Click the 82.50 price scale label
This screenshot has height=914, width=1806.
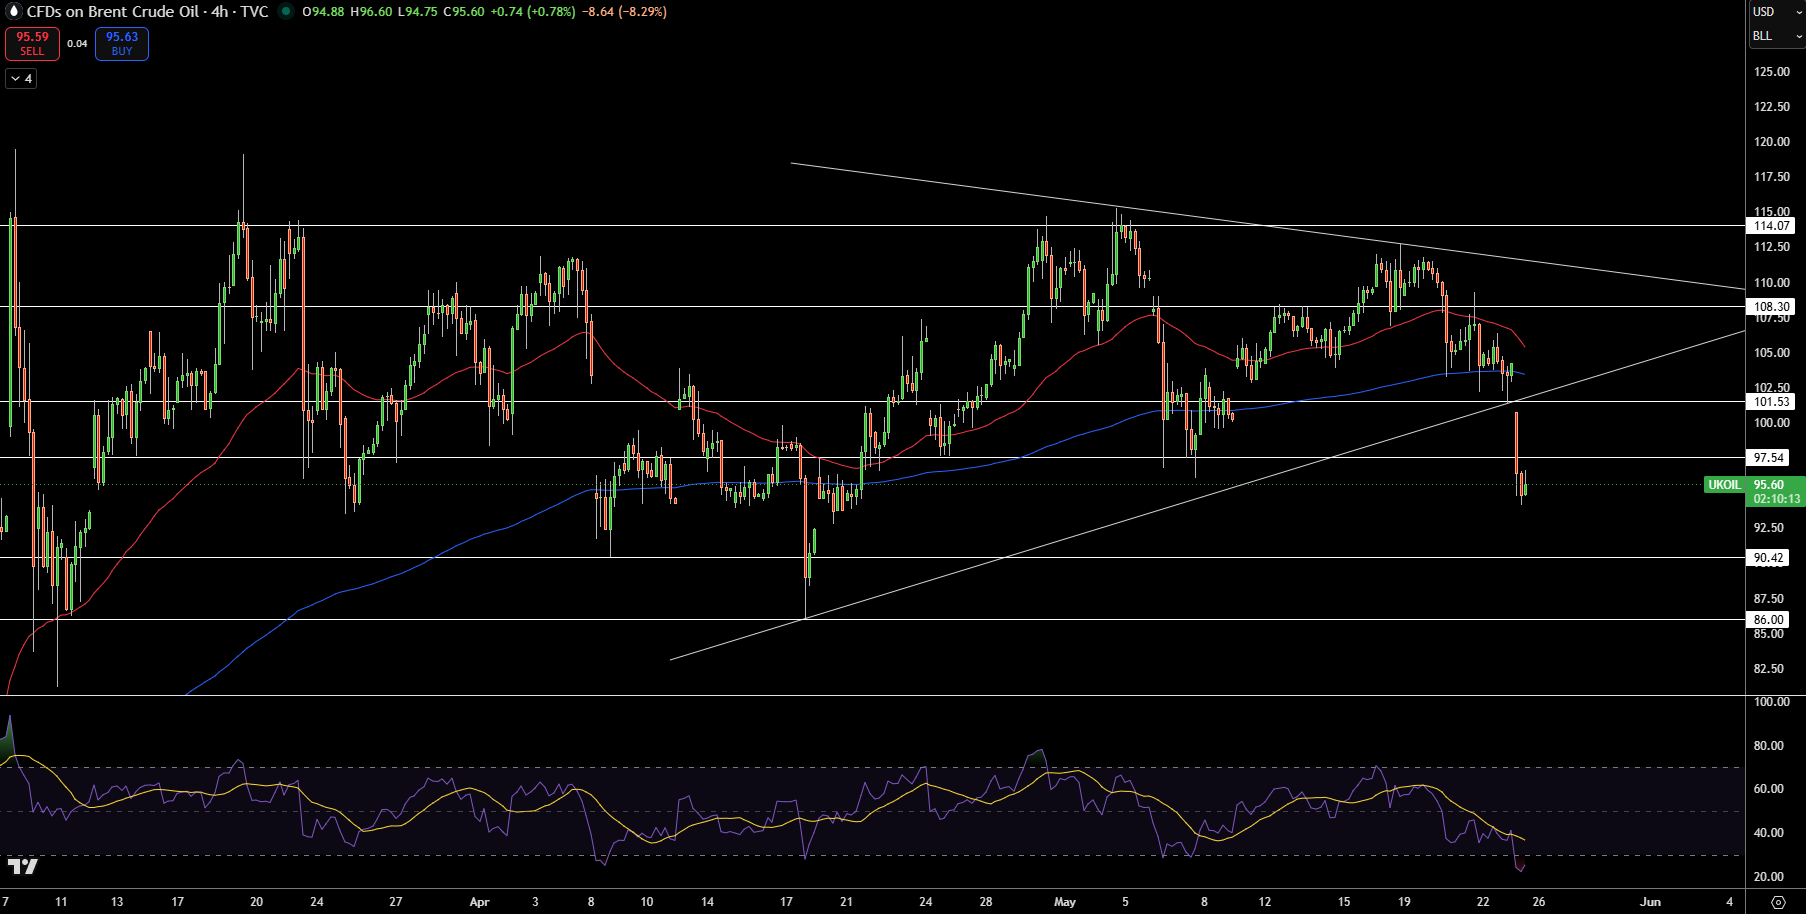[x=1769, y=669]
